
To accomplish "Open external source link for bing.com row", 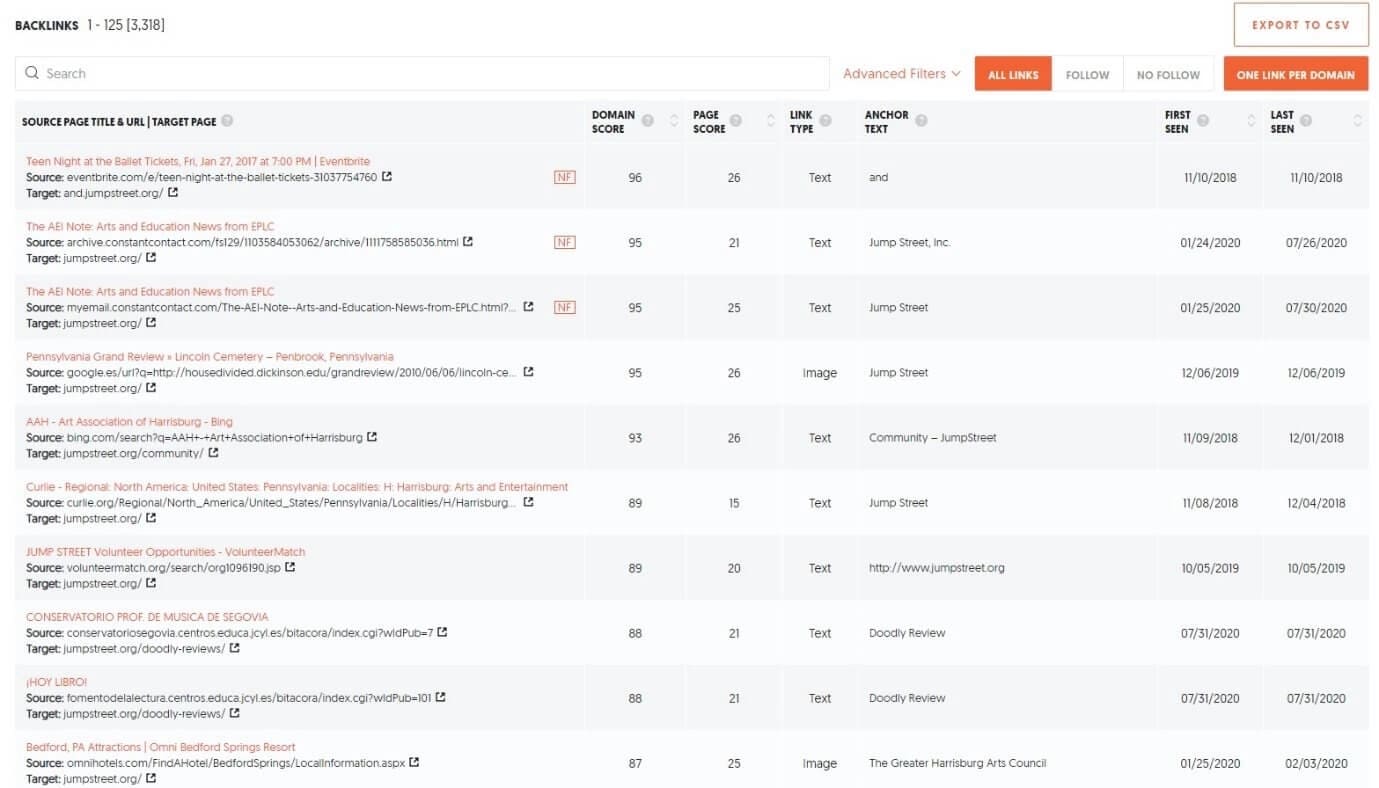I will (x=372, y=437).
